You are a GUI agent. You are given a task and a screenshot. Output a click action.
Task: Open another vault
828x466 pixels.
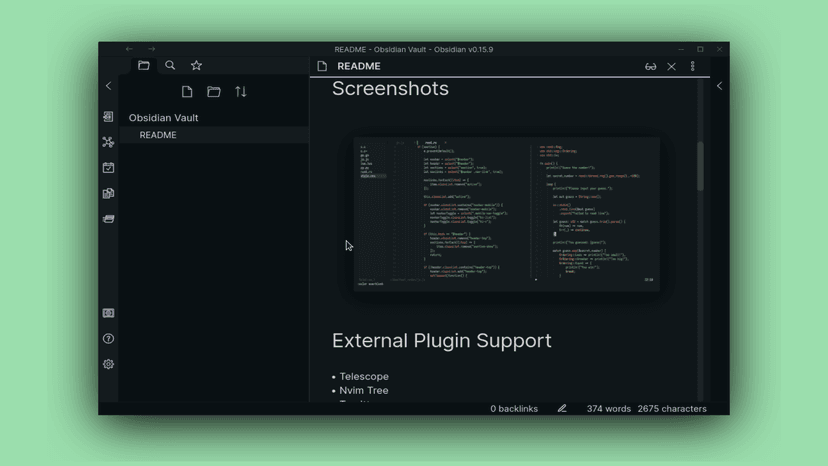click(108, 313)
